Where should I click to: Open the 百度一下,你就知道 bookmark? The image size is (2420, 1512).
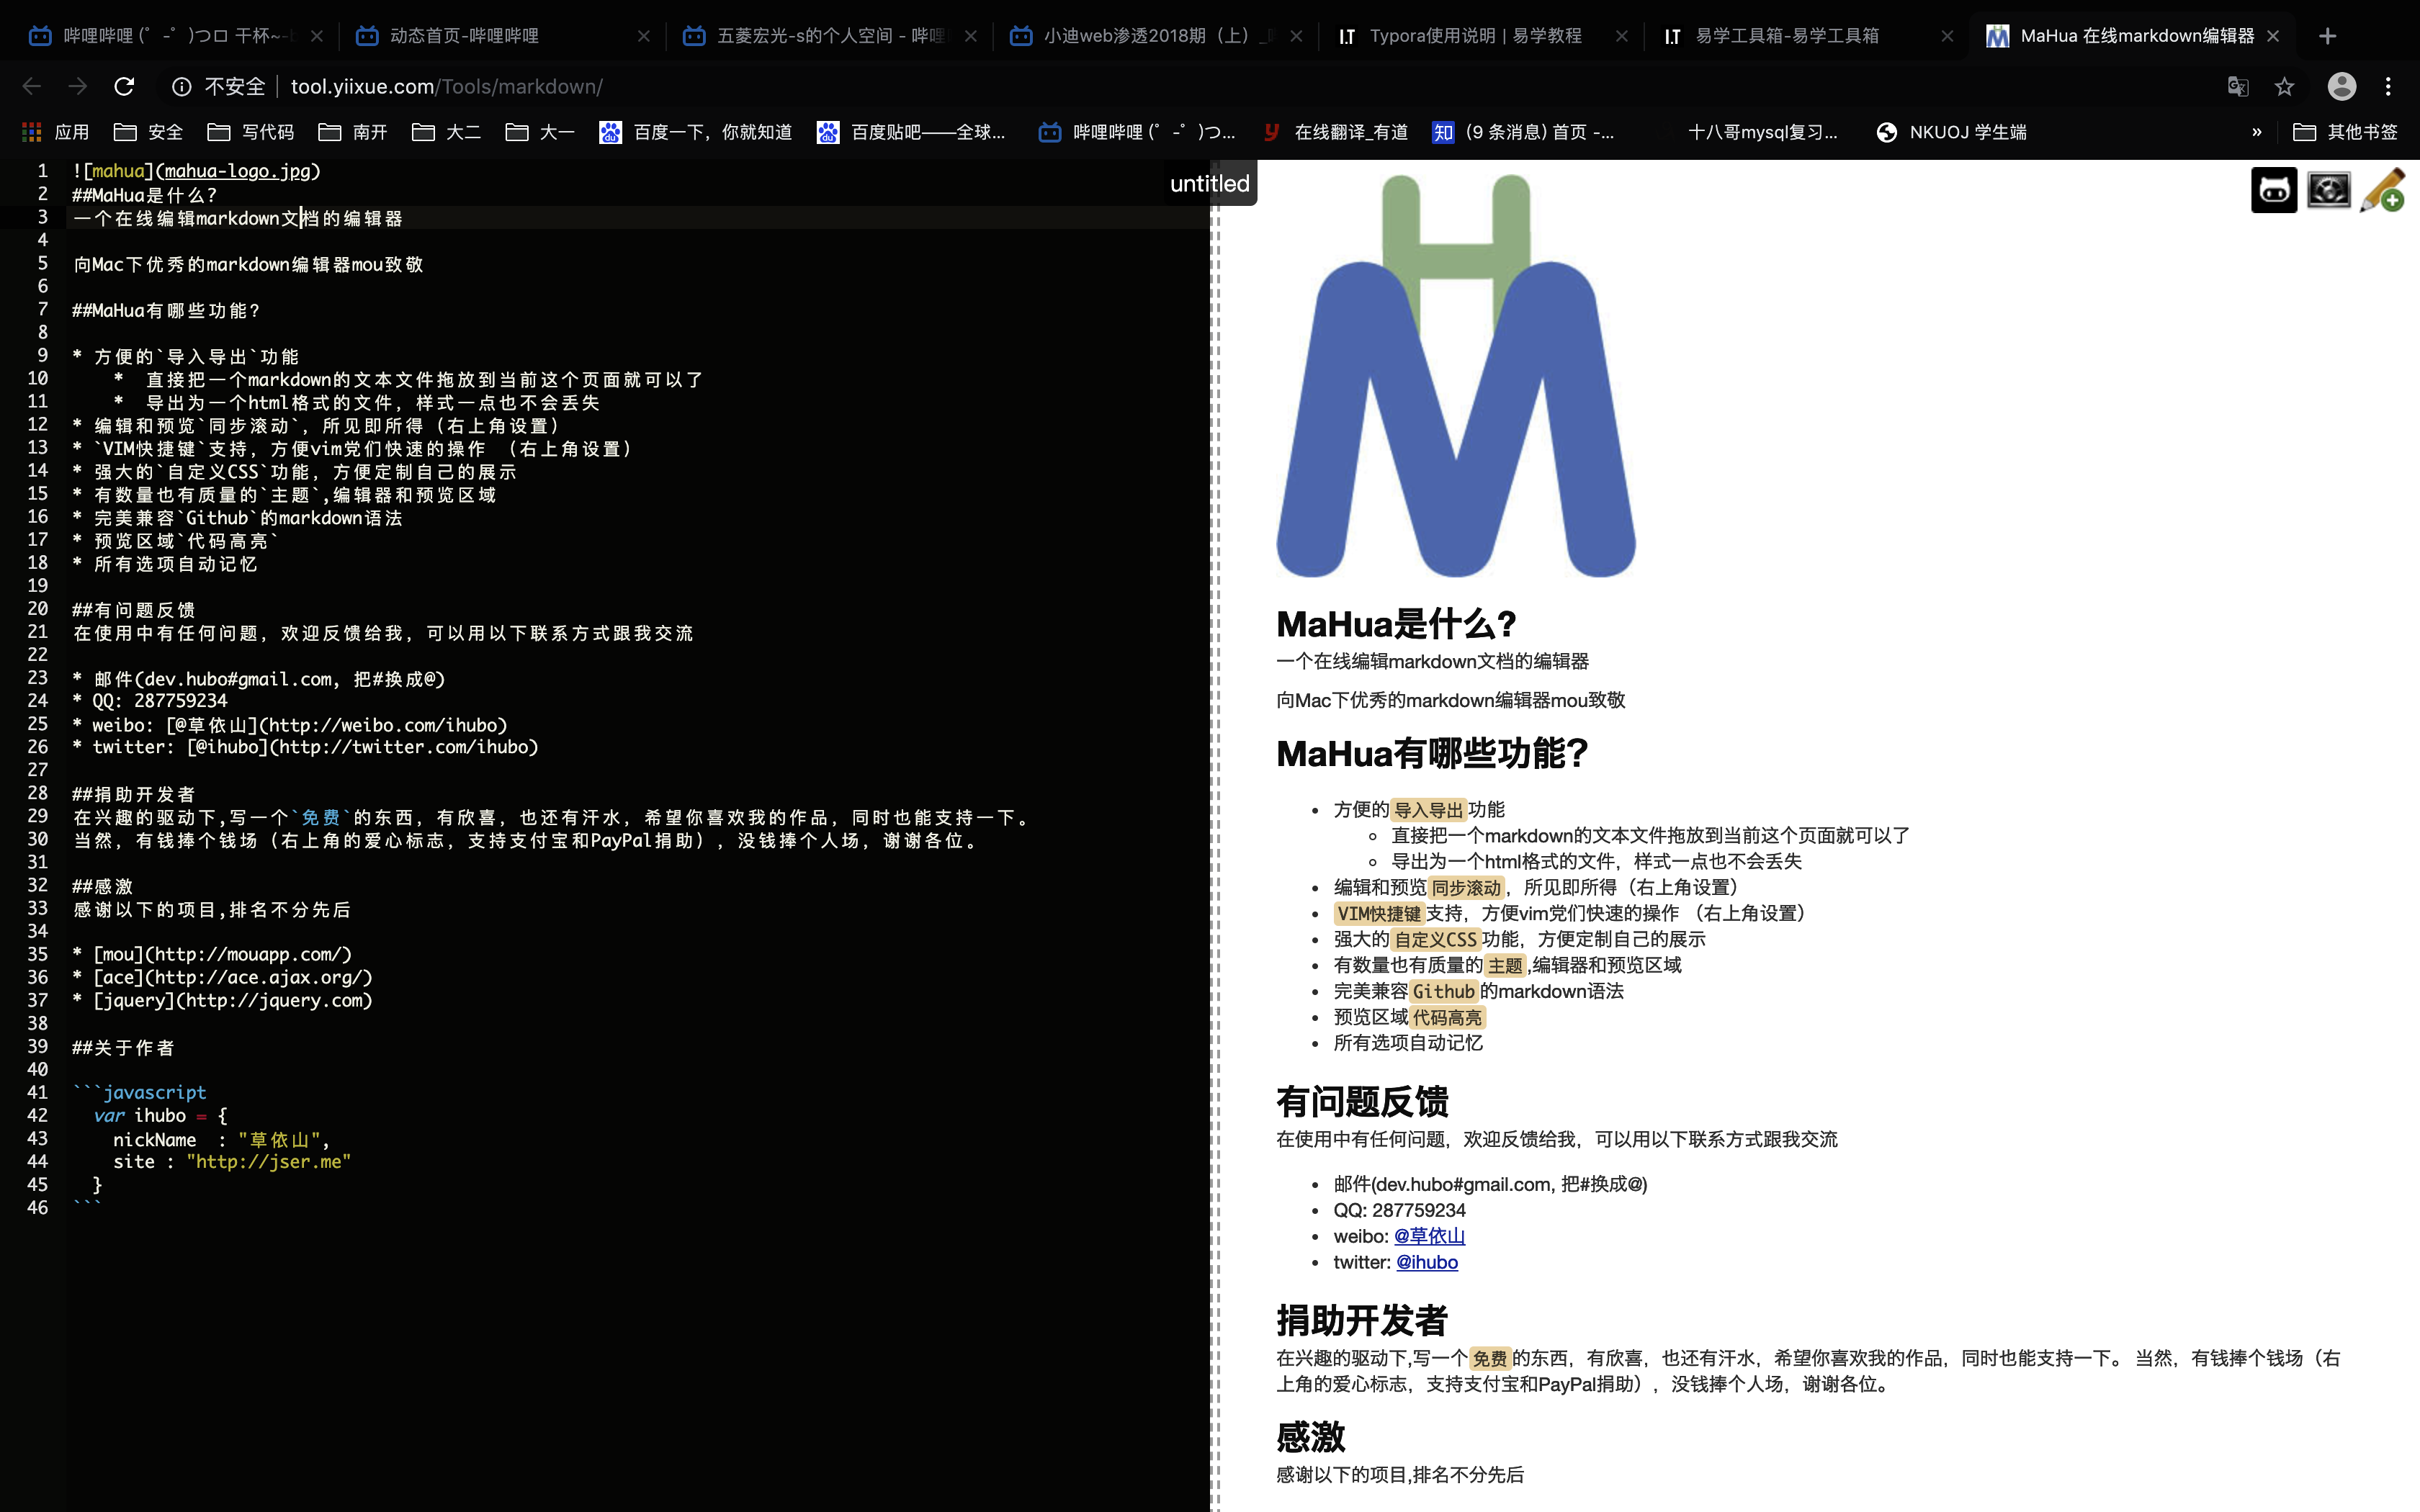[x=695, y=132]
